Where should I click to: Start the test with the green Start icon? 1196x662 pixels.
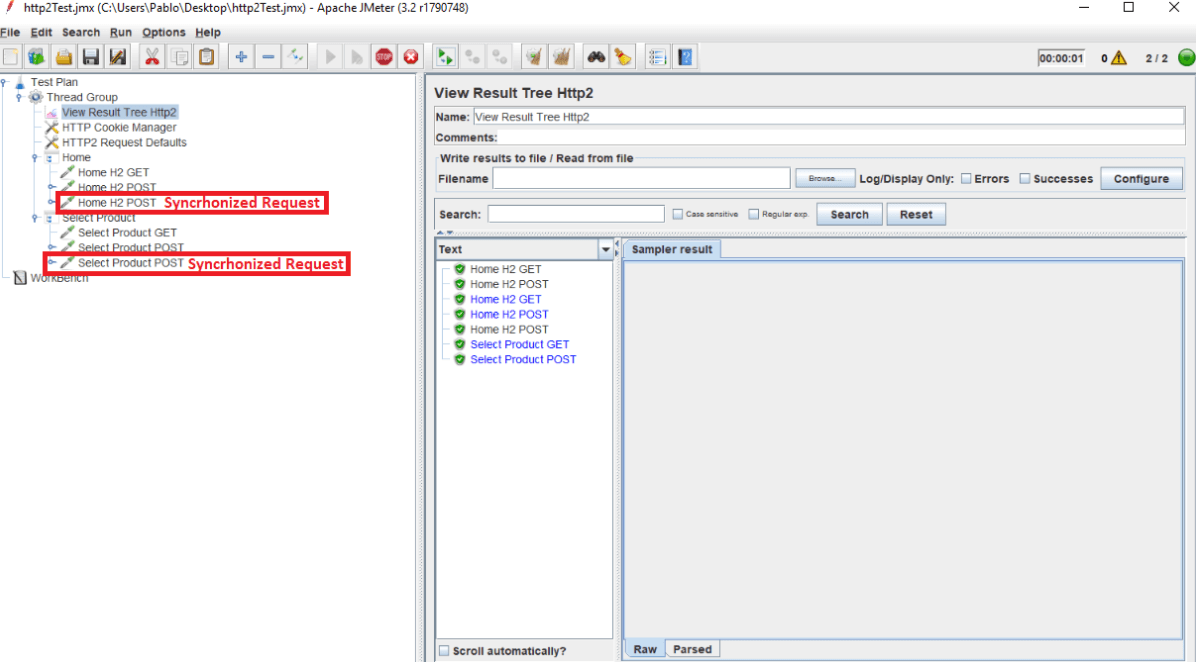(330, 56)
